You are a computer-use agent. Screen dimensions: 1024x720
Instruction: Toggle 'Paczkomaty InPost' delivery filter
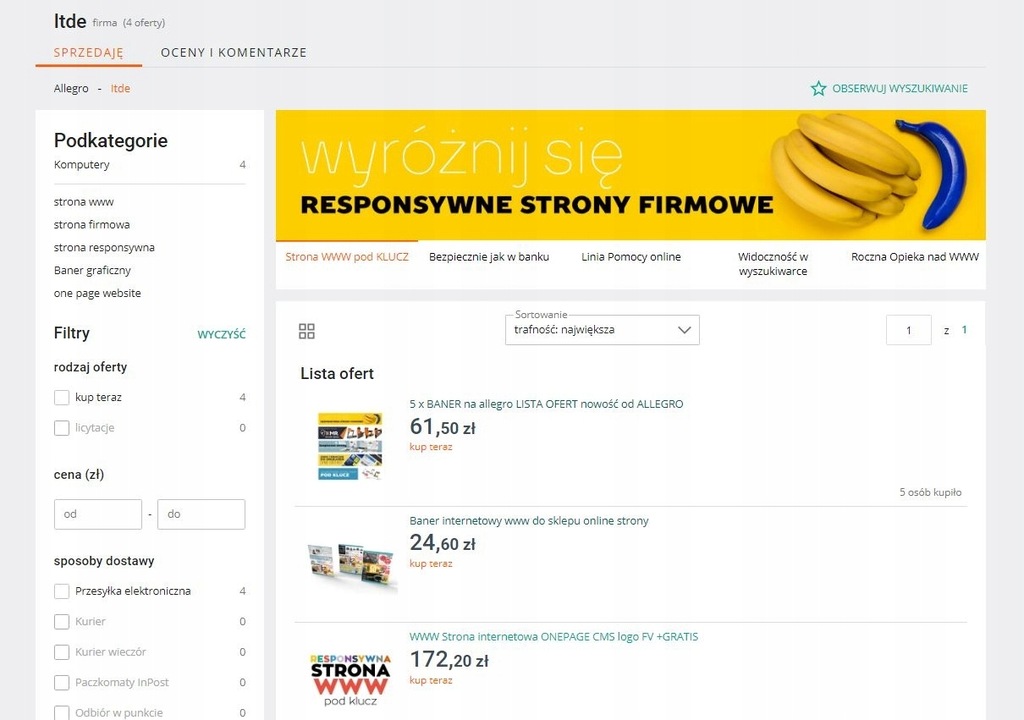pyautogui.click(x=62, y=683)
